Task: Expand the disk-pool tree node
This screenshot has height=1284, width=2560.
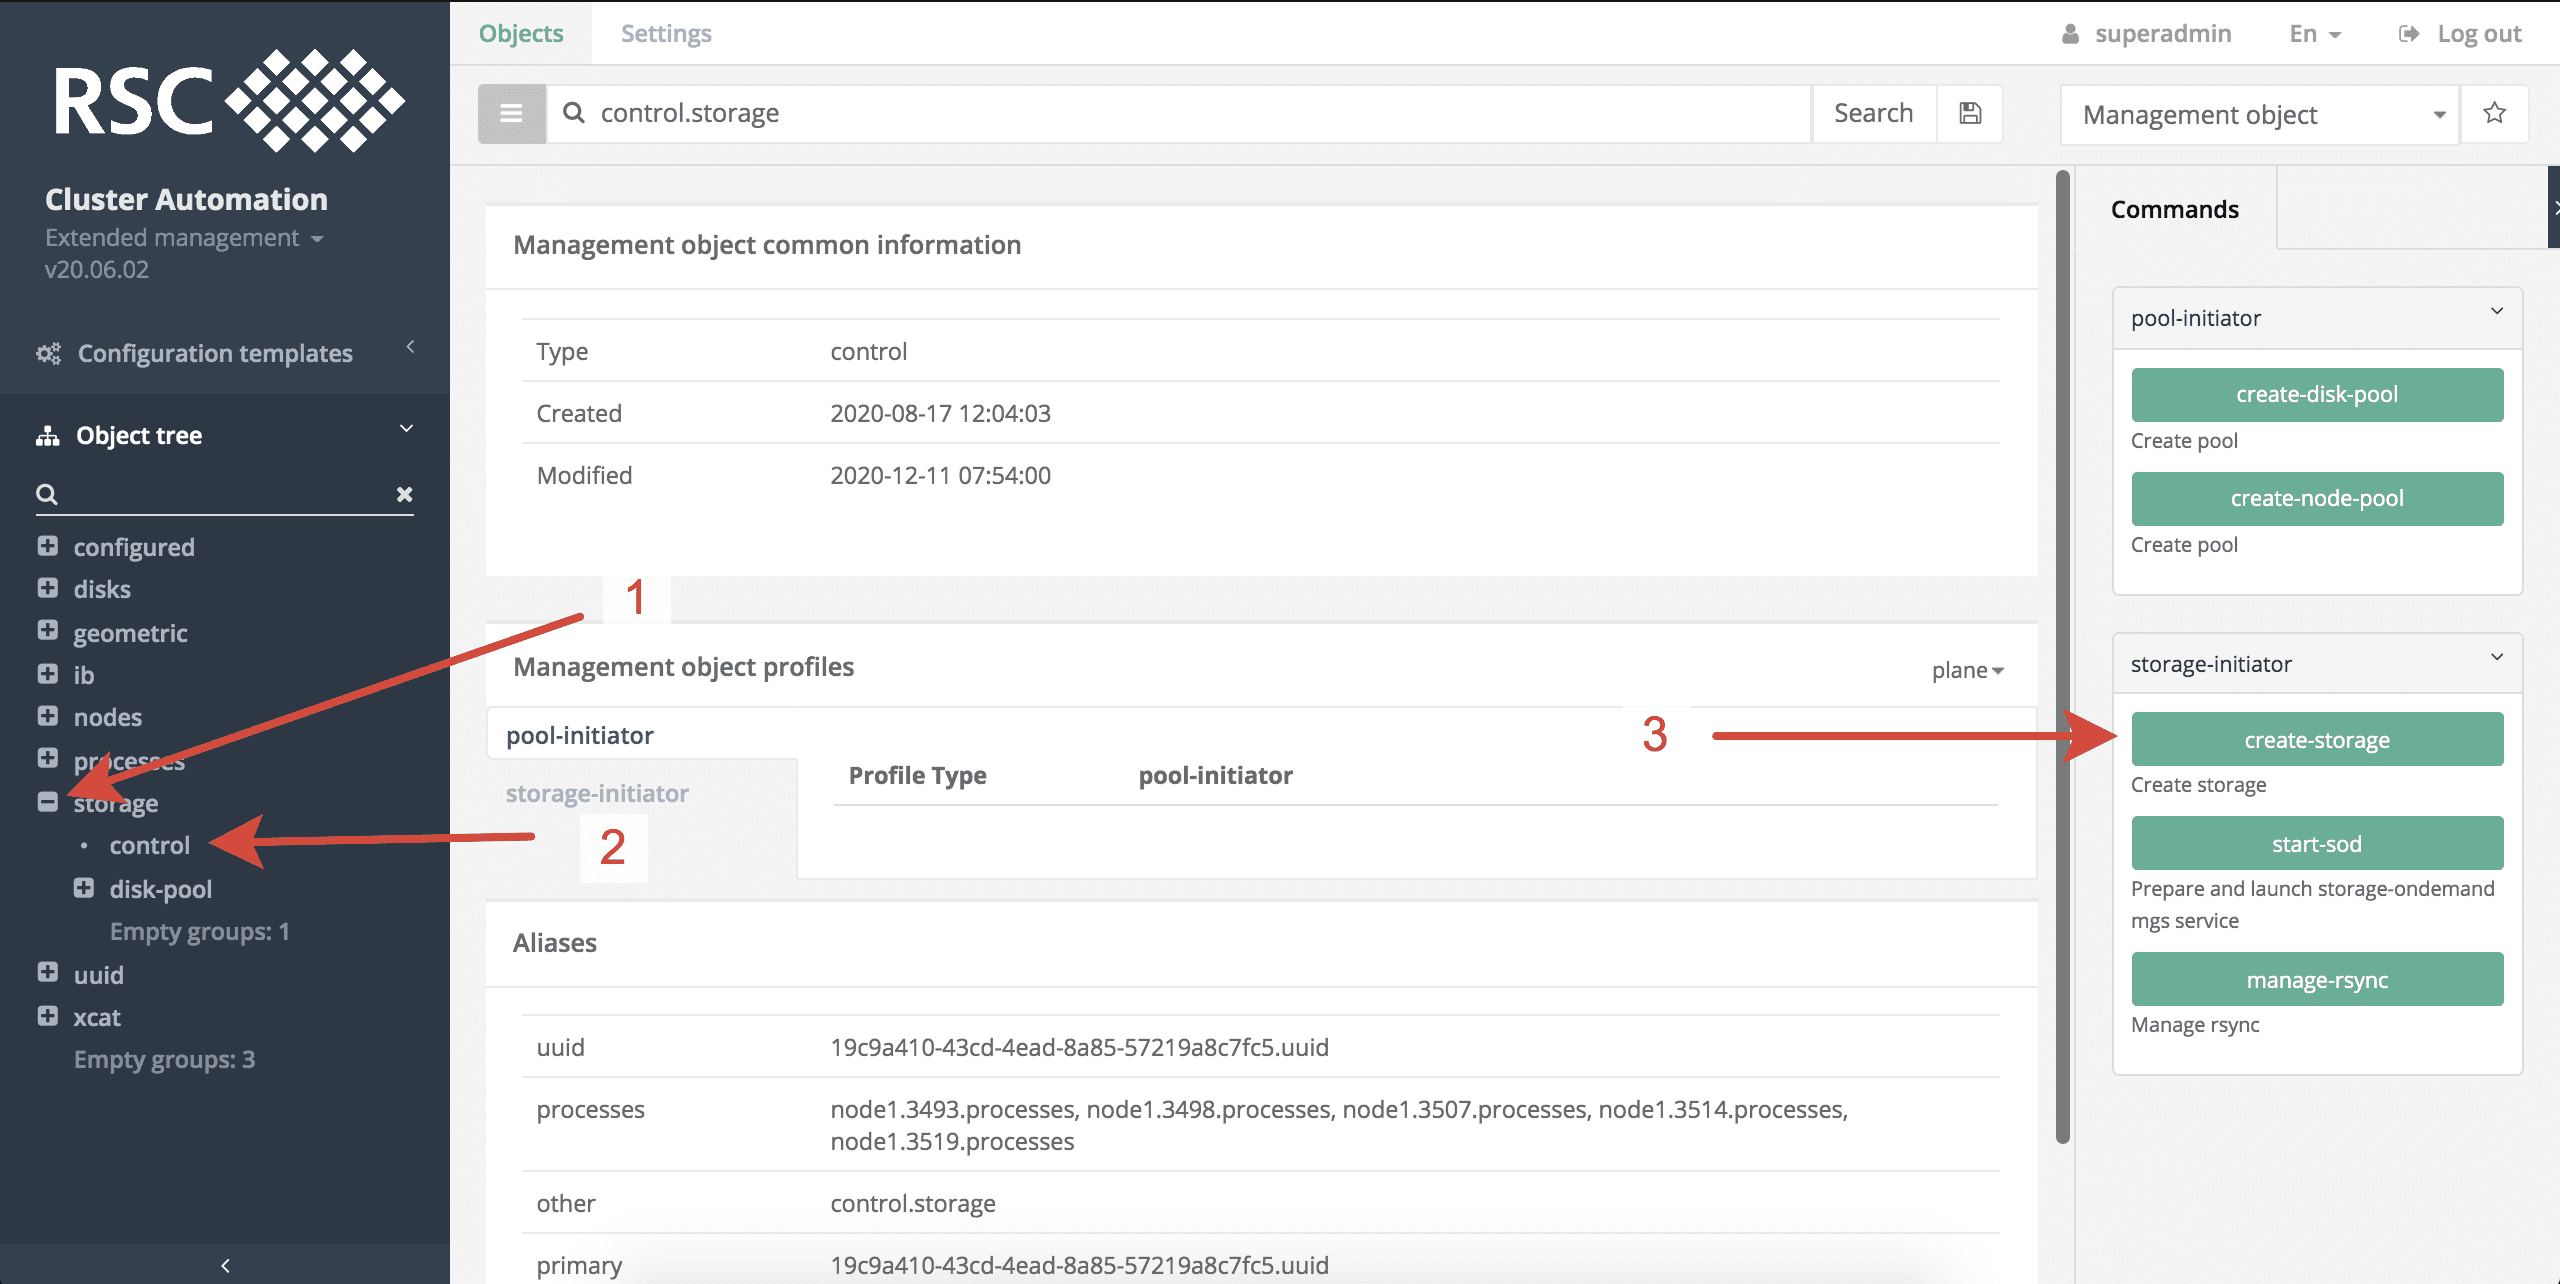Action: pos(84,888)
